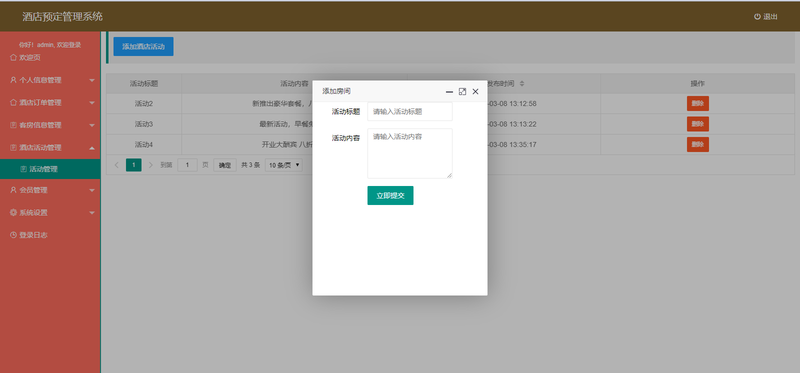The height and width of the screenshot is (373, 800).
Task: Click the 操作 column header
Action: tap(697, 83)
